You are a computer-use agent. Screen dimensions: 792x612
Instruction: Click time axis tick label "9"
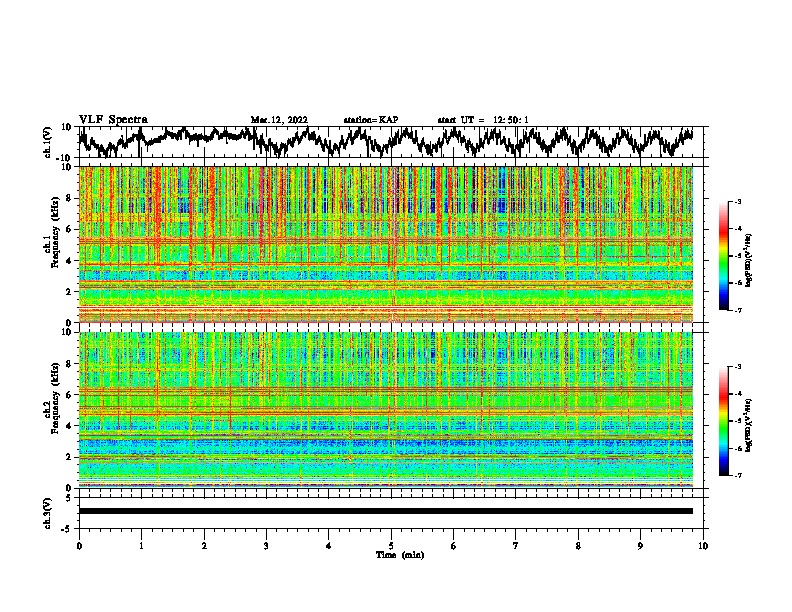(x=640, y=546)
